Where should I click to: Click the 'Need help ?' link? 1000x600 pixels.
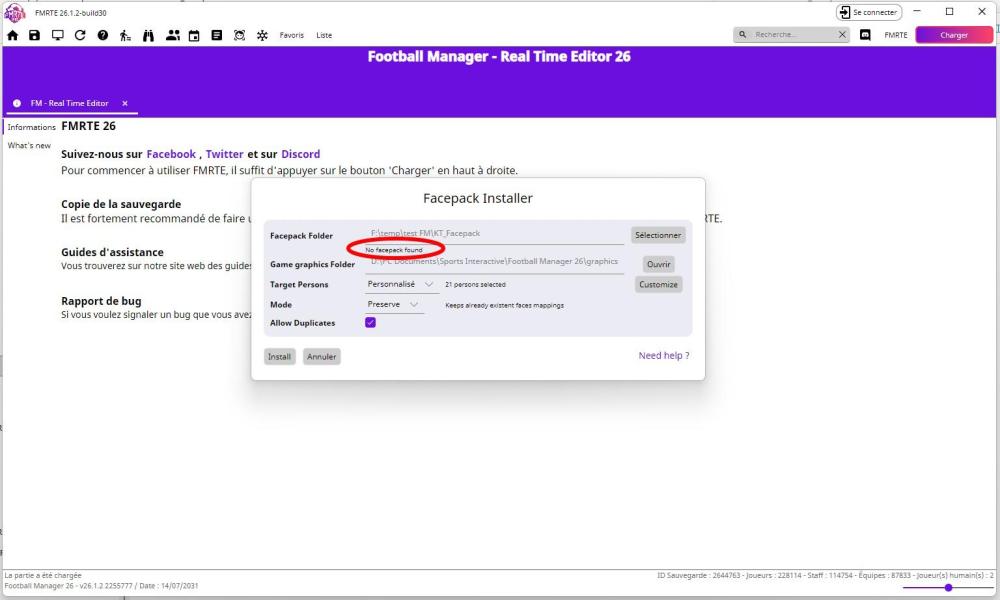[x=663, y=355]
